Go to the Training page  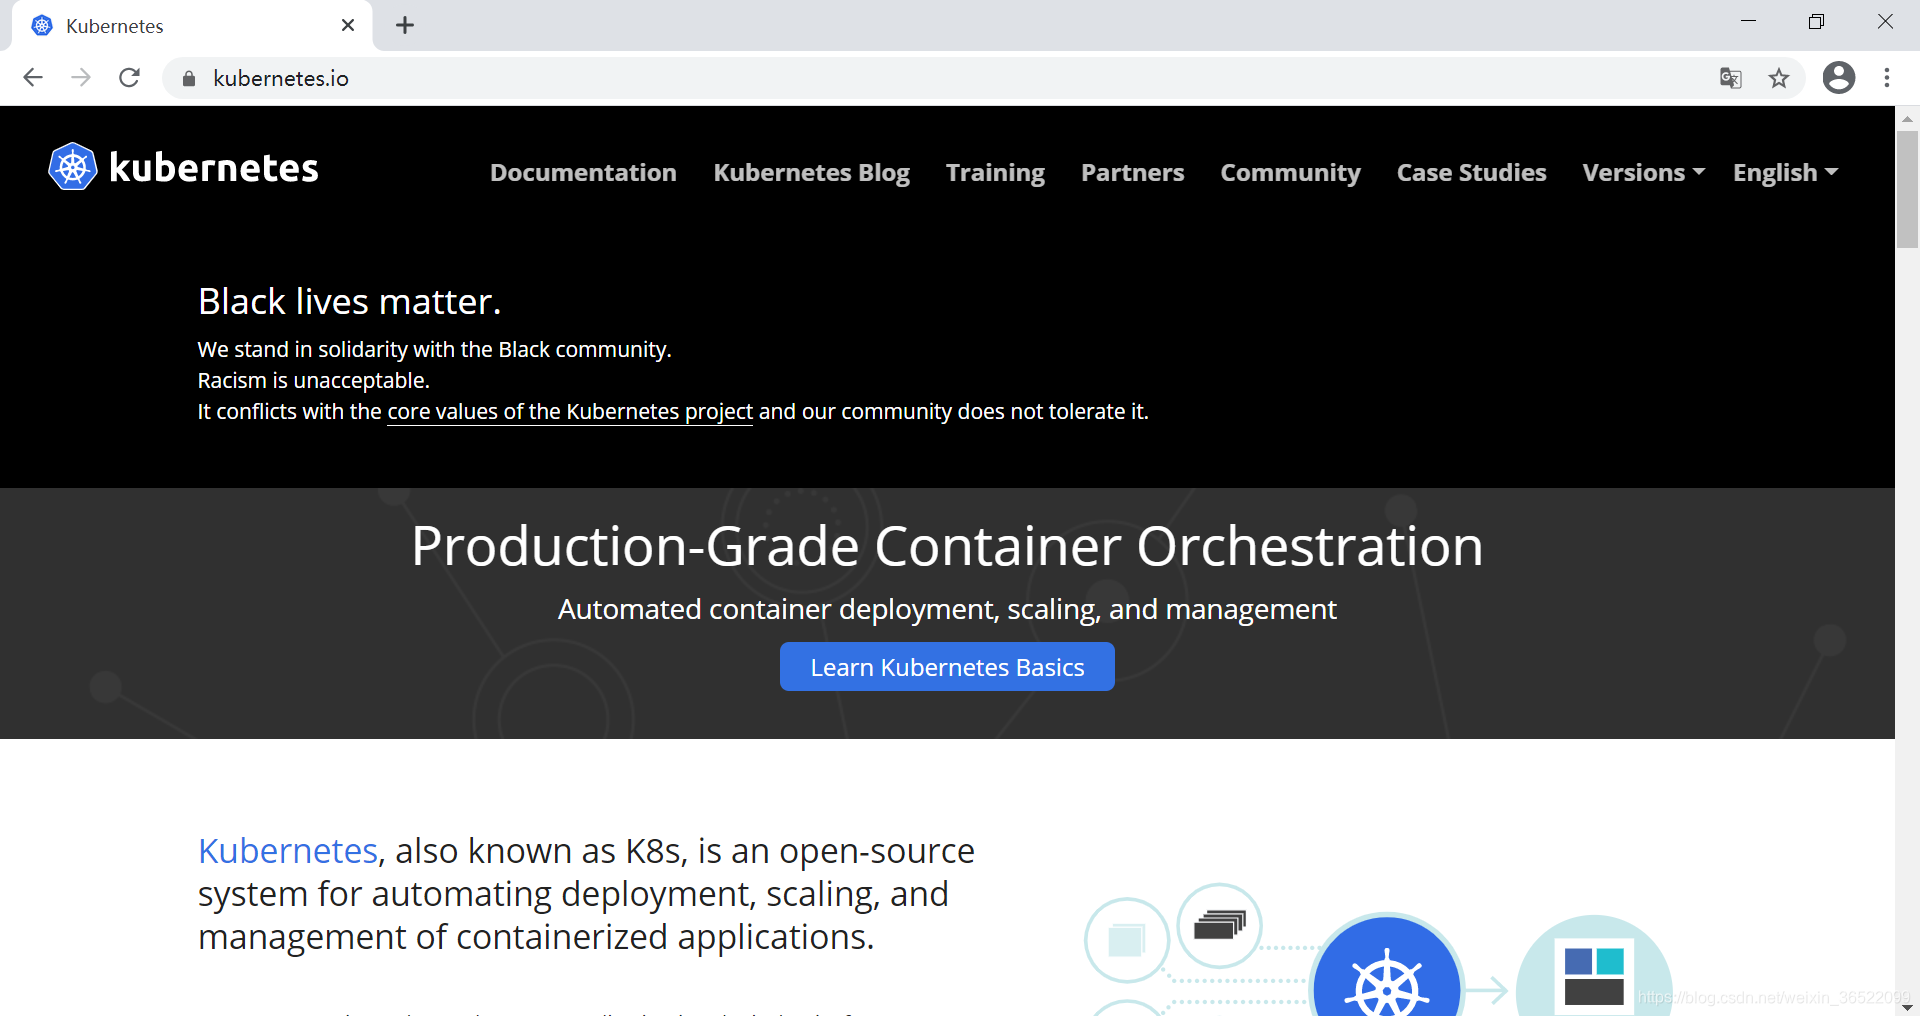click(x=995, y=172)
